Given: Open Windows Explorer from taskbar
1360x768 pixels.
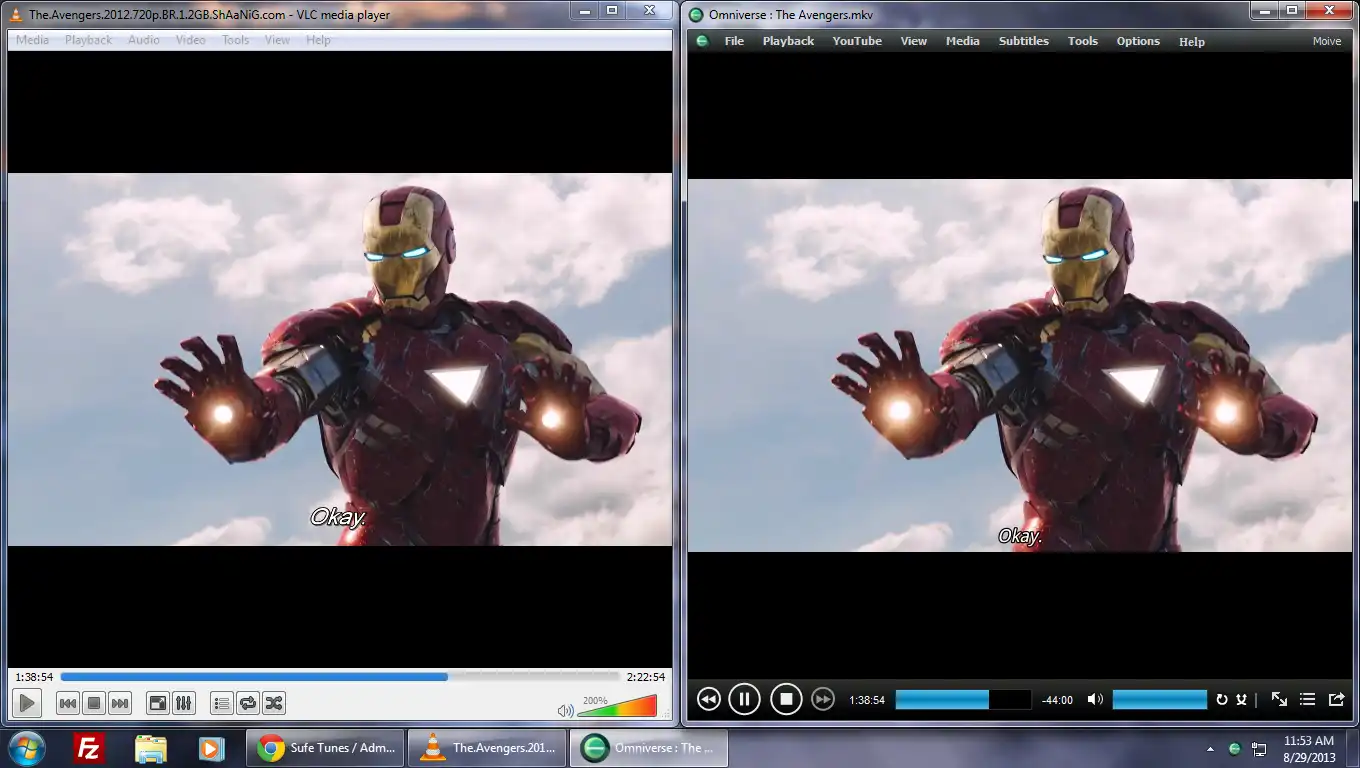Looking at the screenshot, I should (x=151, y=748).
